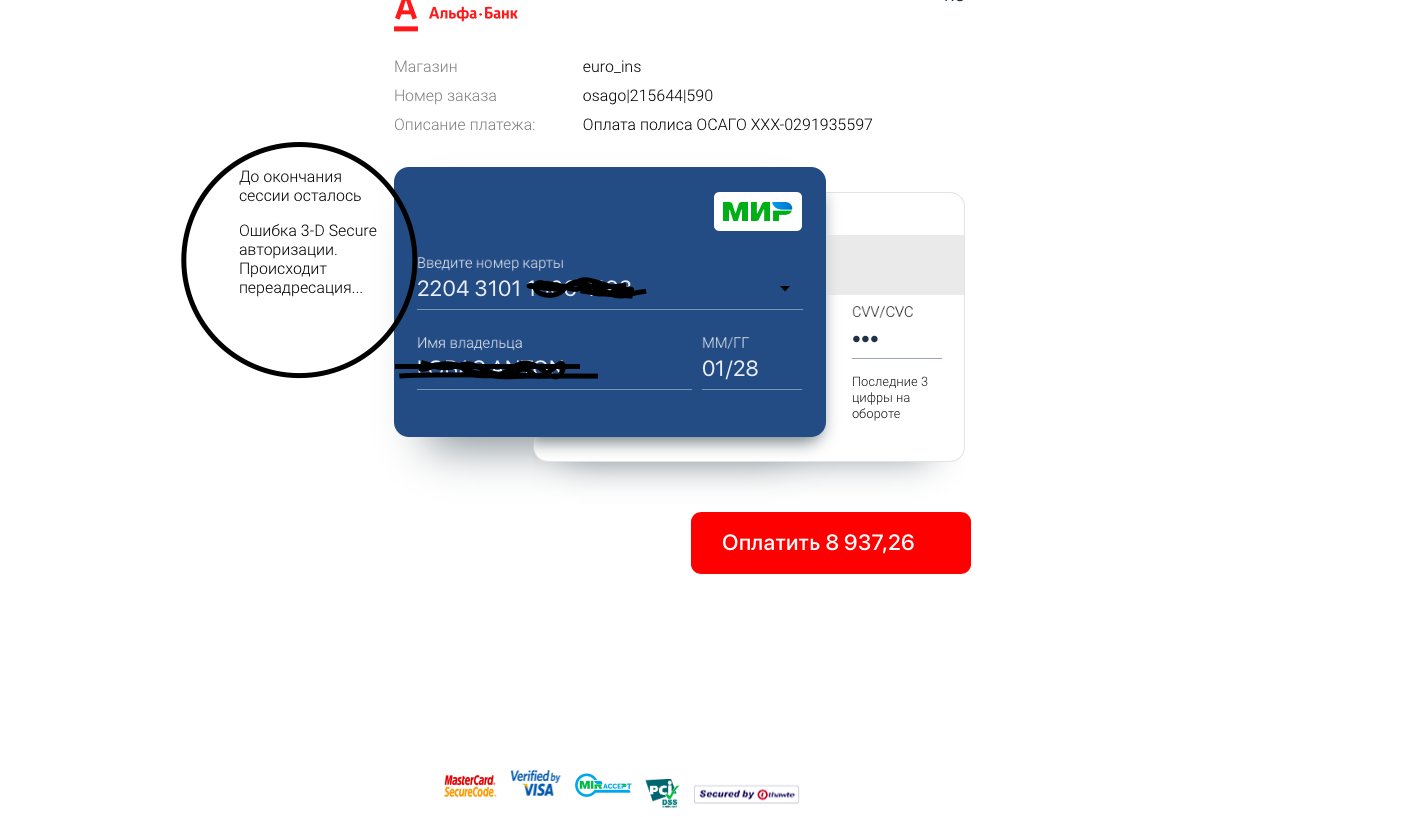This screenshot has width=1414, height=817.
Task: Click the MIR card logo
Action: pos(758,211)
